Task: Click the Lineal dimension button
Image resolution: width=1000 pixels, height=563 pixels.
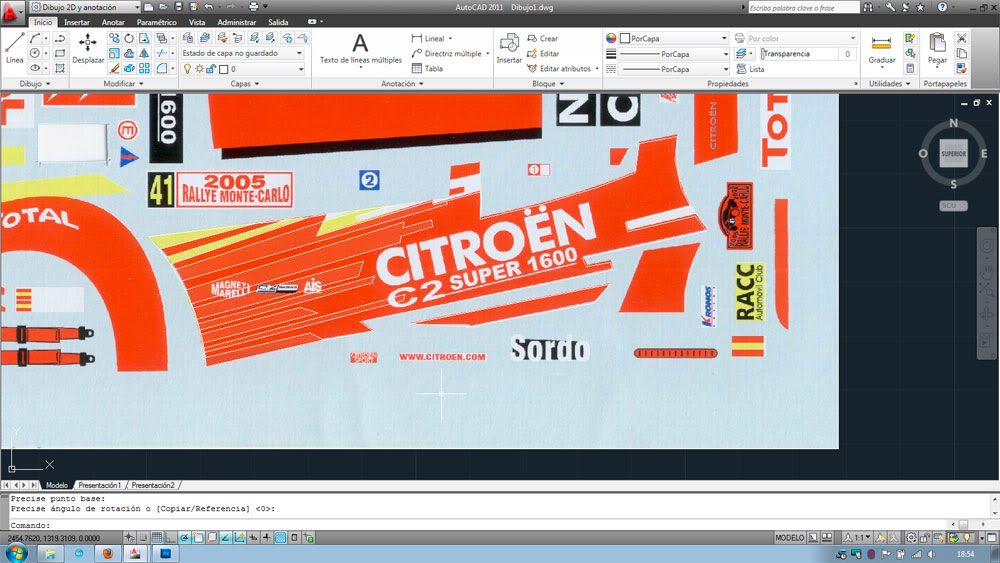Action: point(431,38)
